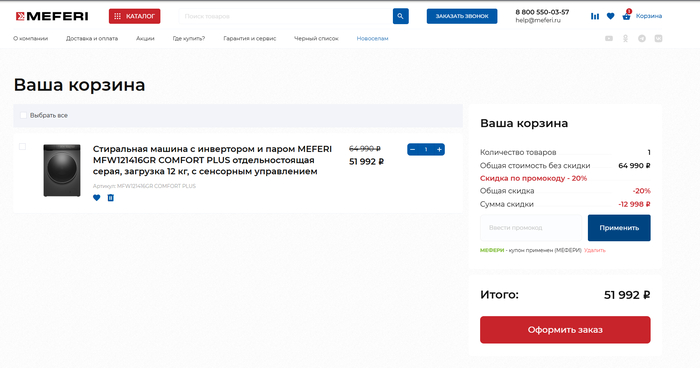This screenshot has height=368, width=700.
Task: Click the 51 992 ₽ item price
Action: tap(366, 162)
